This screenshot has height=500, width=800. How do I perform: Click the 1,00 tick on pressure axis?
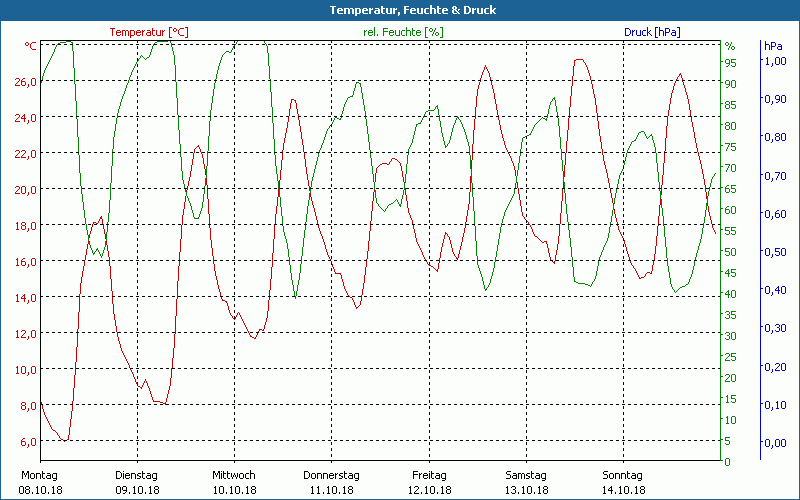click(x=775, y=61)
